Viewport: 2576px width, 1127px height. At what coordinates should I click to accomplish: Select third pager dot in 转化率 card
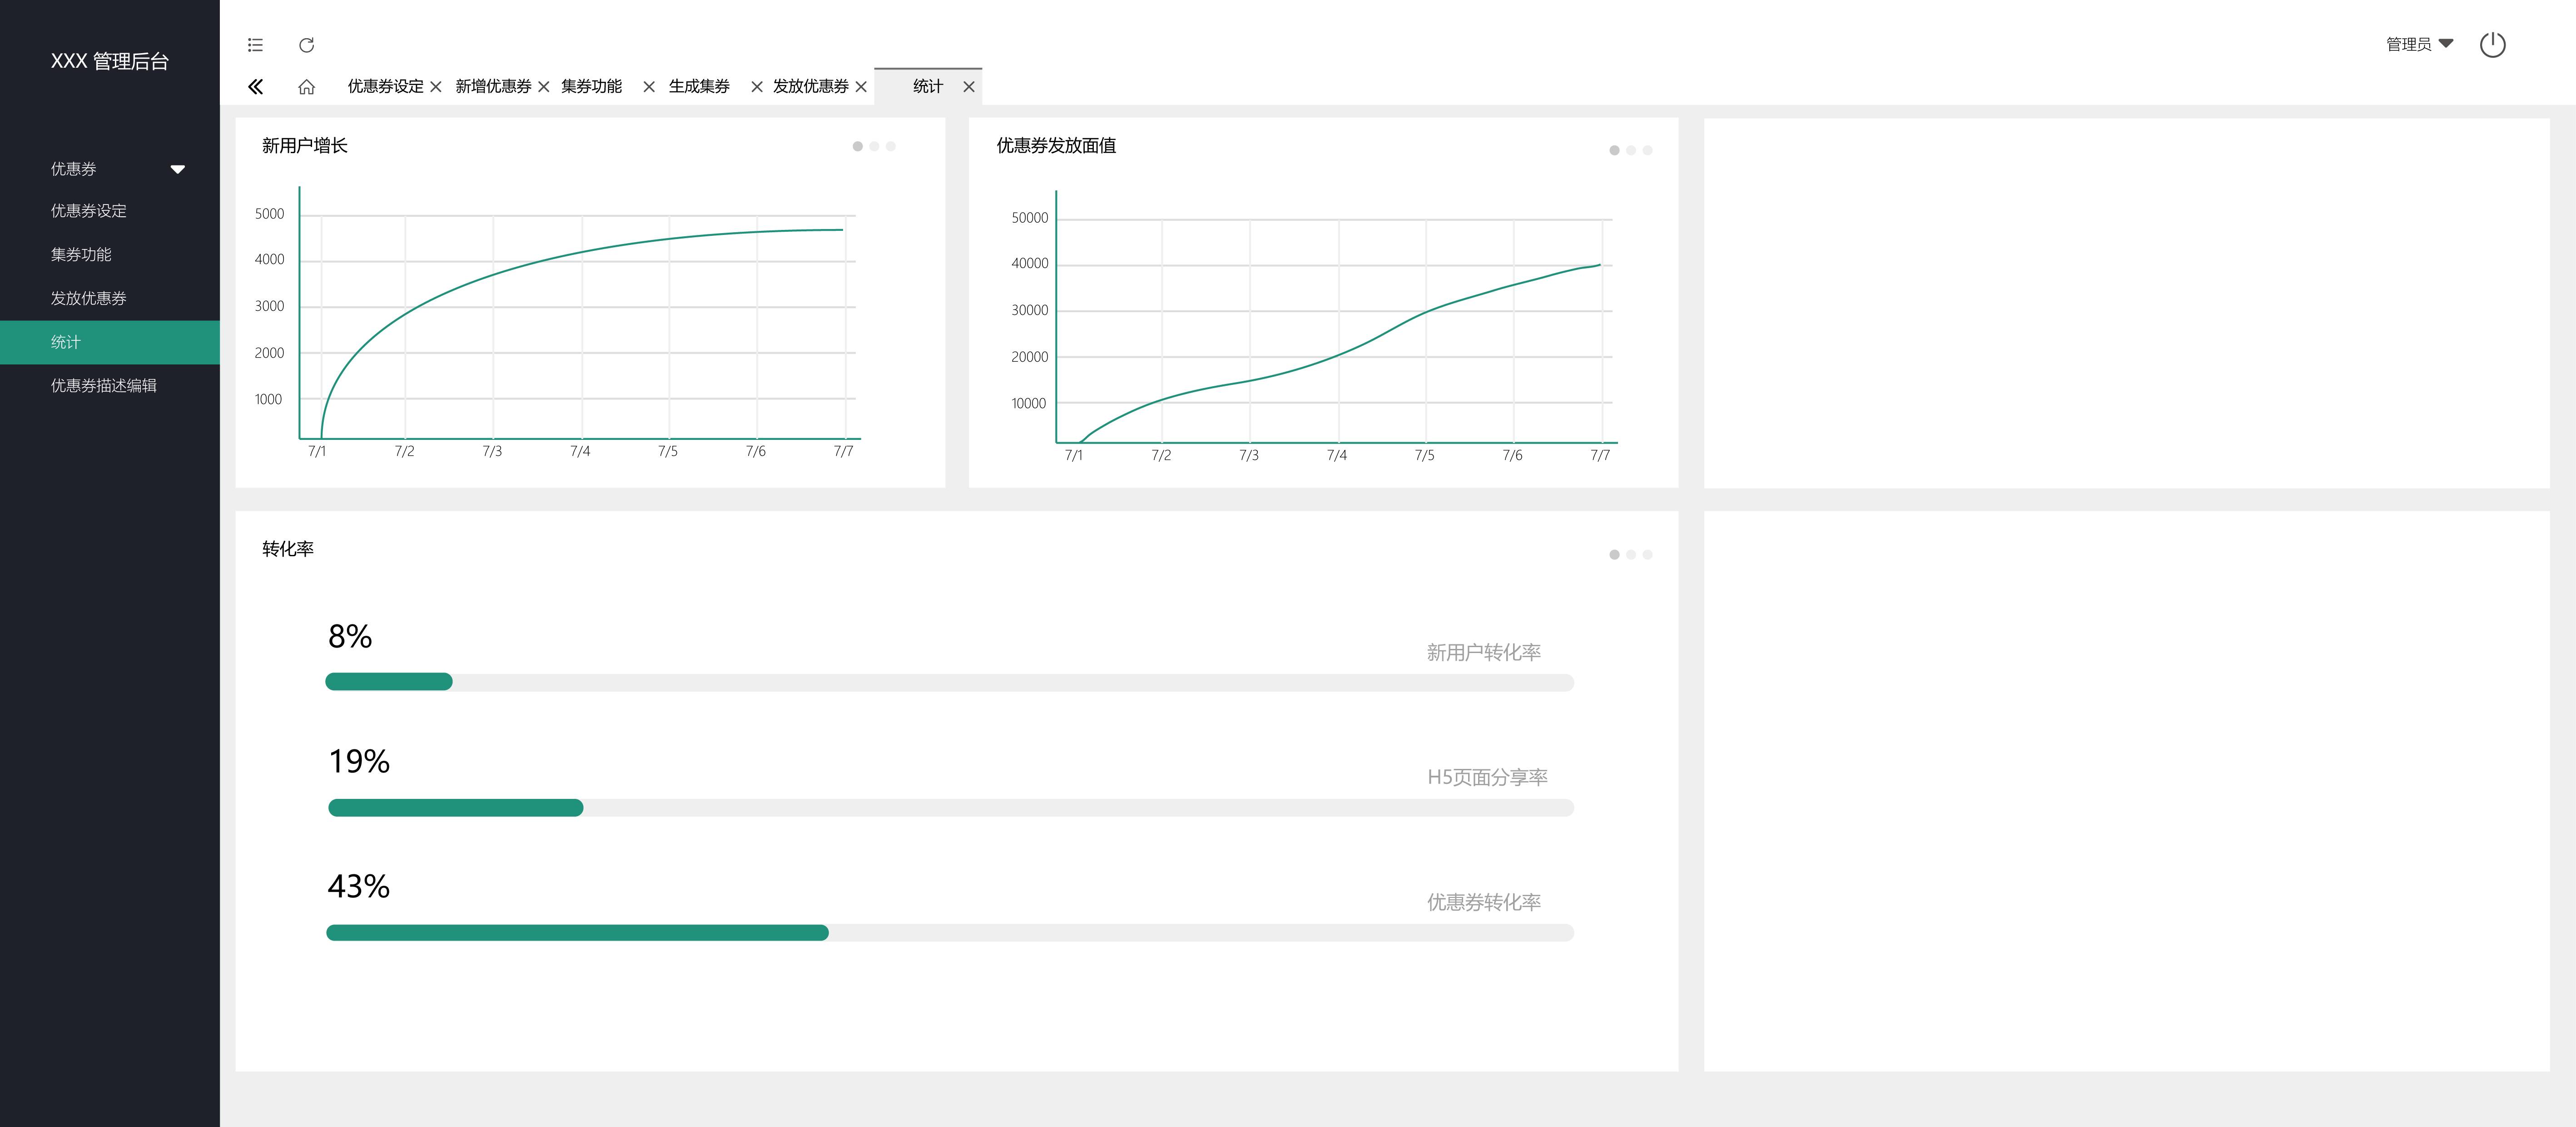(1648, 555)
